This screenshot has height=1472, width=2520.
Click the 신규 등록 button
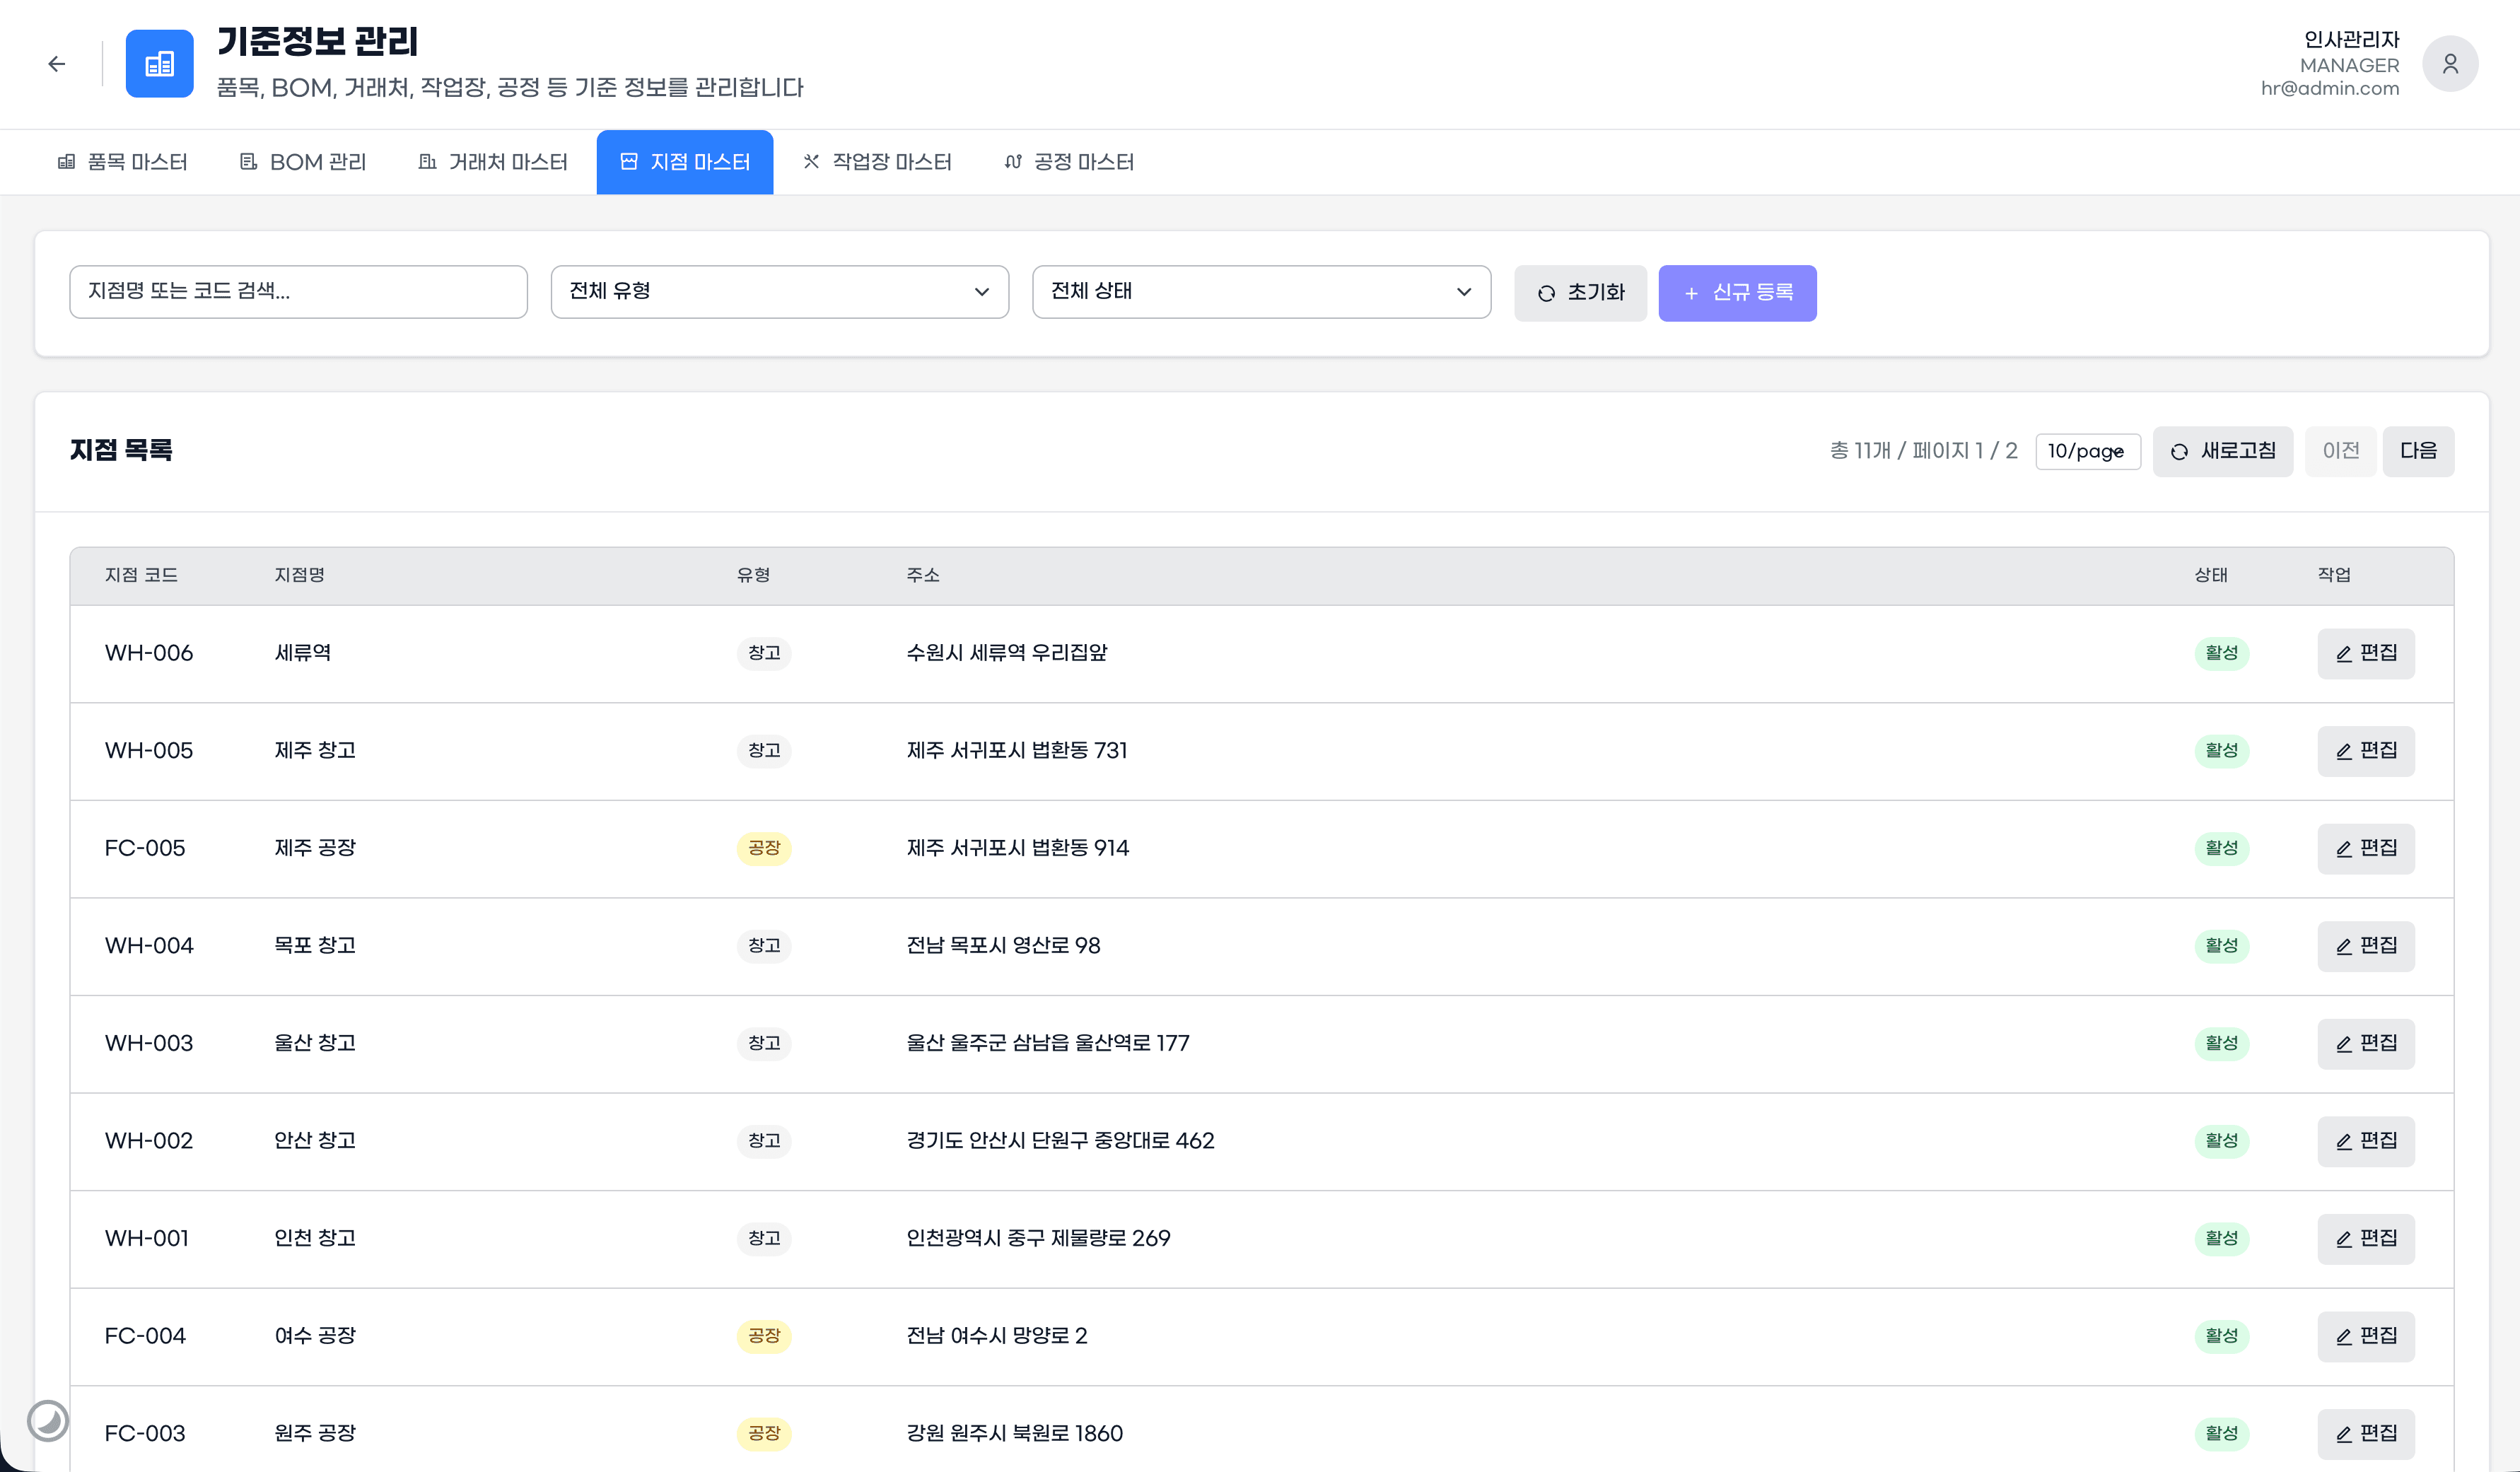[1736, 293]
